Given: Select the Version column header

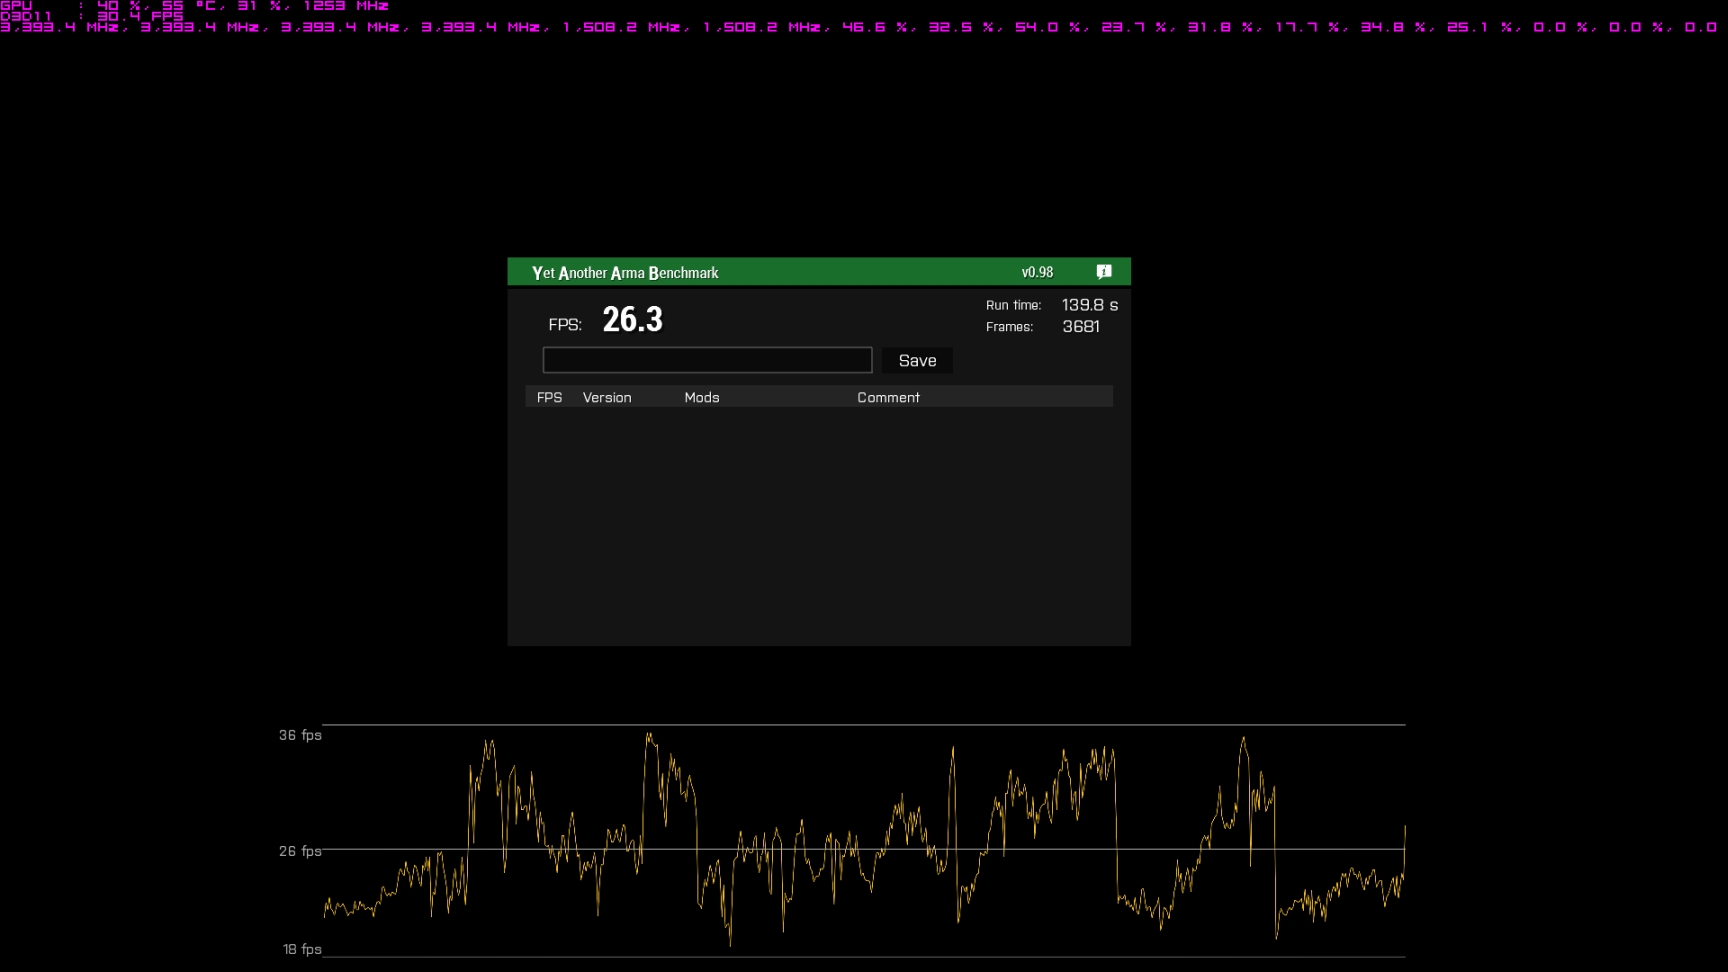Looking at the screenshot, I should click(x=607, y=397).
